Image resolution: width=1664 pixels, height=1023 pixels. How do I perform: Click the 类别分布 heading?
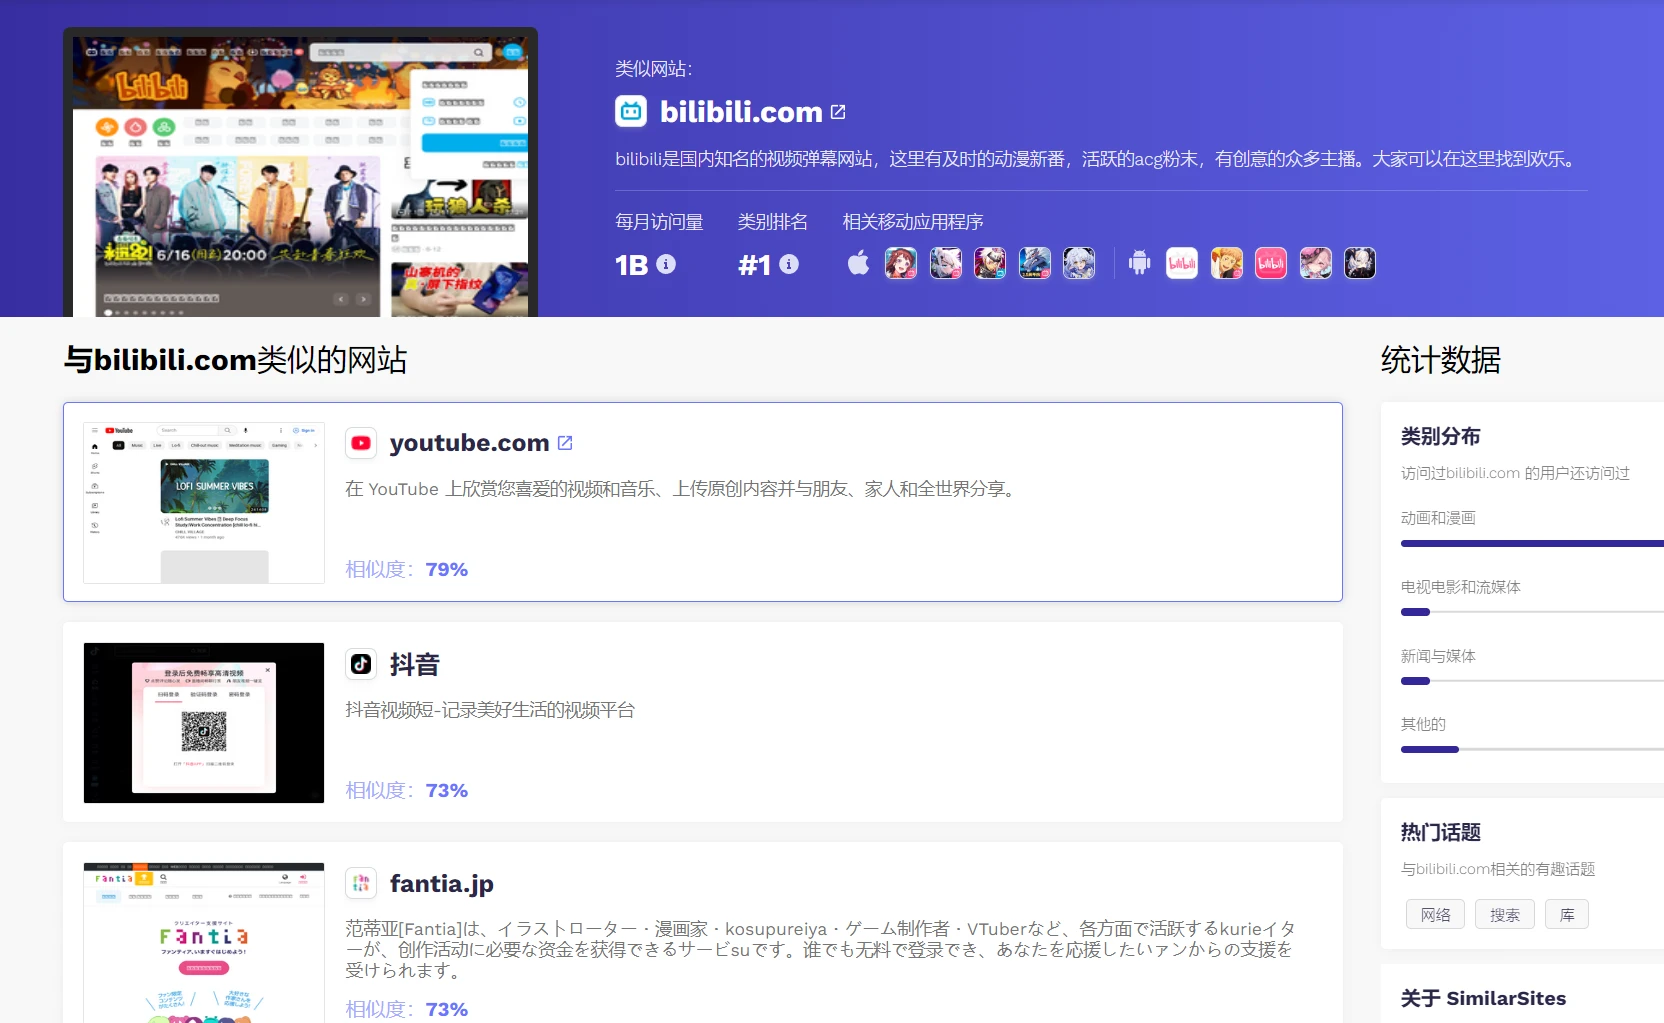pos(1440,436)
